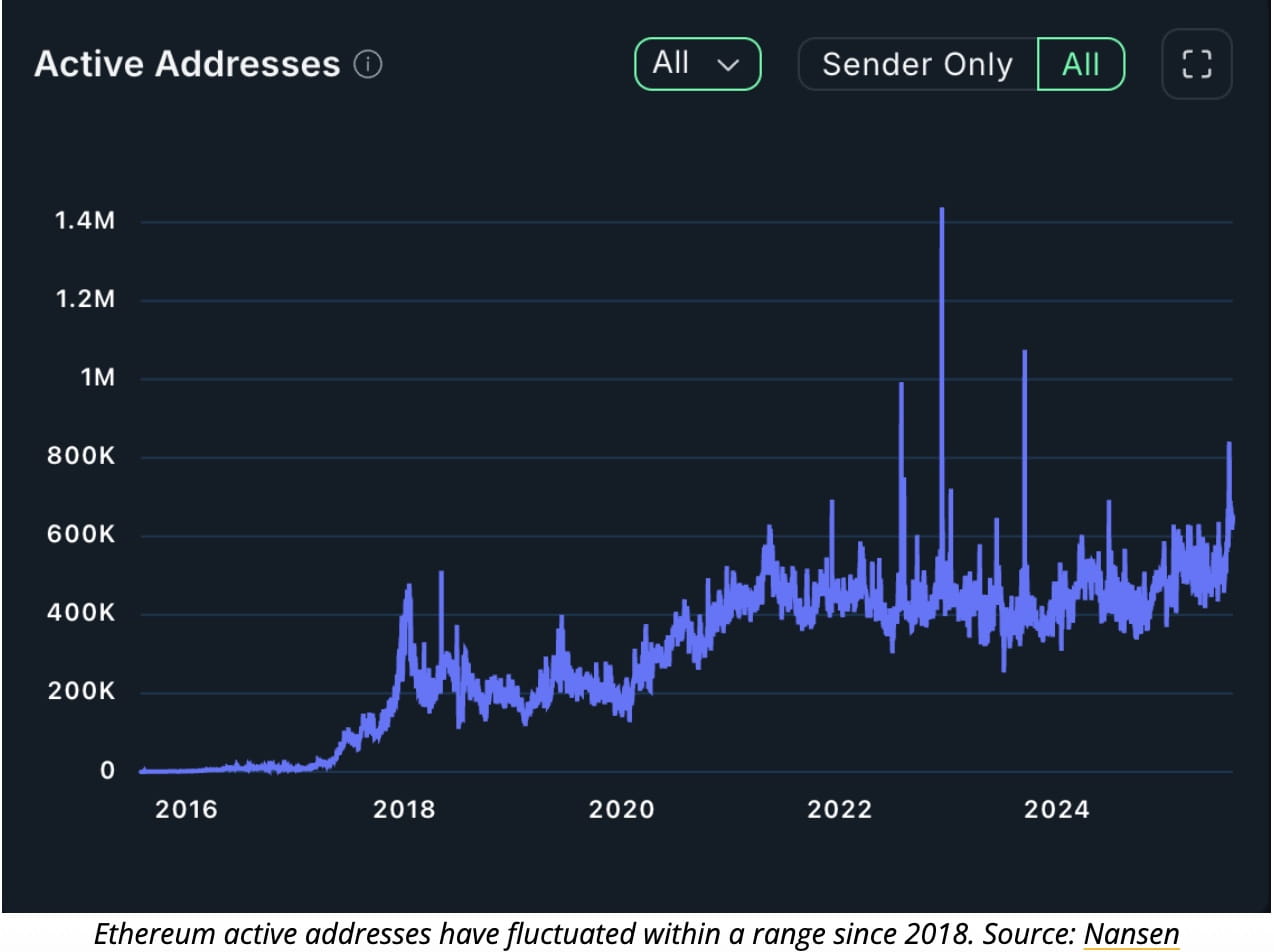The width and height of the screenshot is (1274, 952).
Task: Click the info icon beside Active Addresses
Action: click(368, 65)
